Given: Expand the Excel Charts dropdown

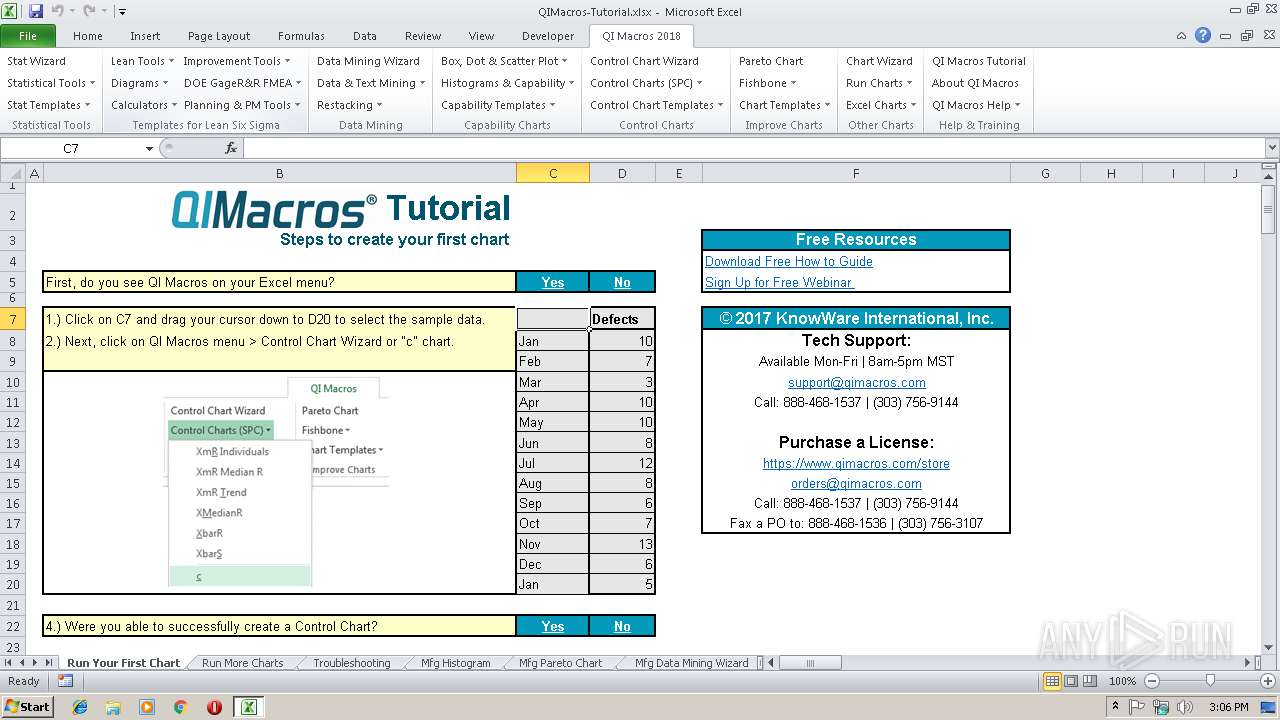Looking at the screenshot, I should [882, 105].
